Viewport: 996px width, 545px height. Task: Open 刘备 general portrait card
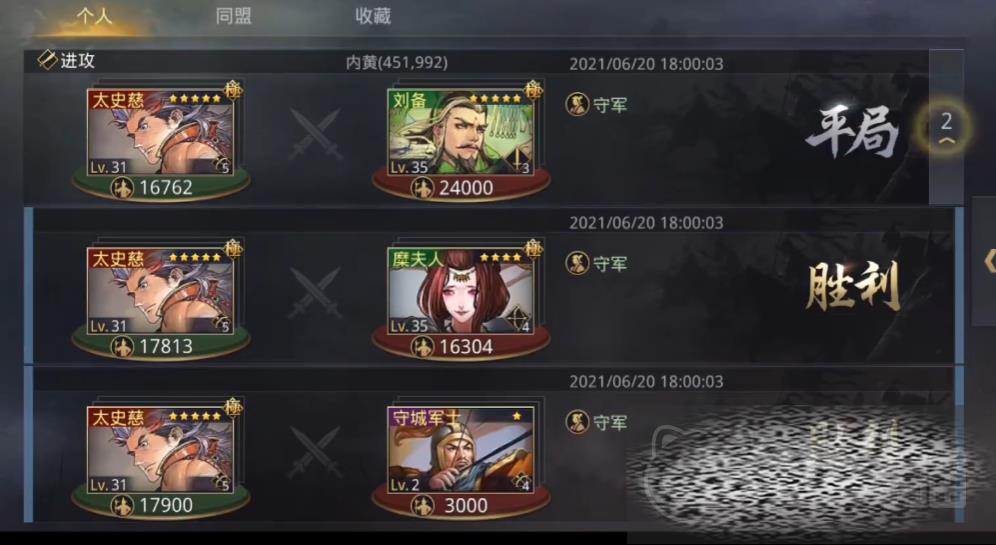(462, 131)
